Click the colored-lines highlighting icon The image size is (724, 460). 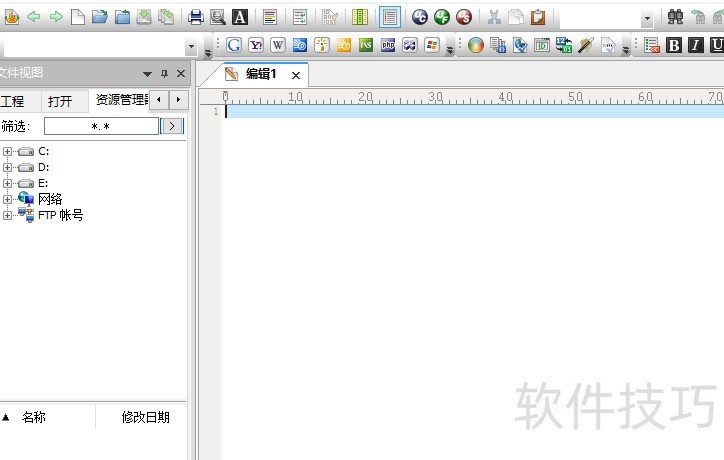tap(270, 18)
